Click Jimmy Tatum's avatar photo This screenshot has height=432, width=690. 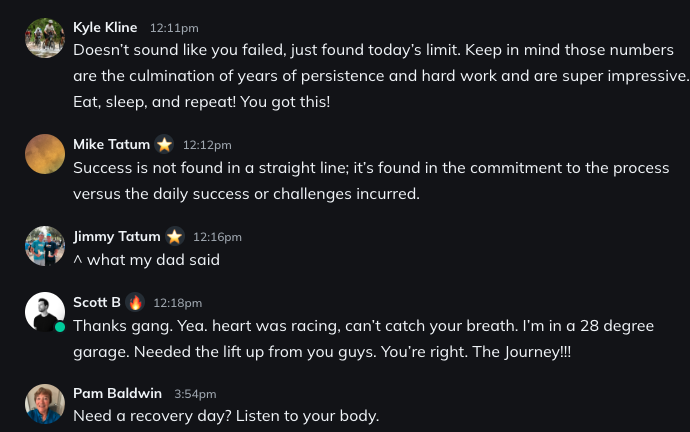coord(45,246)
